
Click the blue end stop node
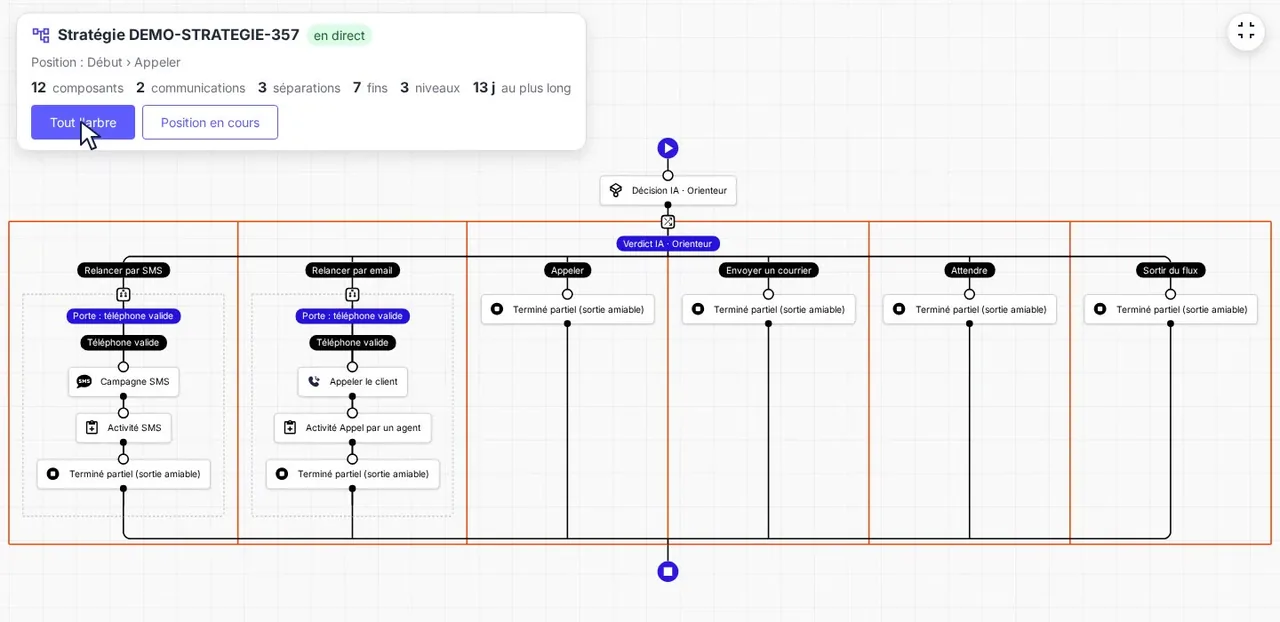(668, 572)
